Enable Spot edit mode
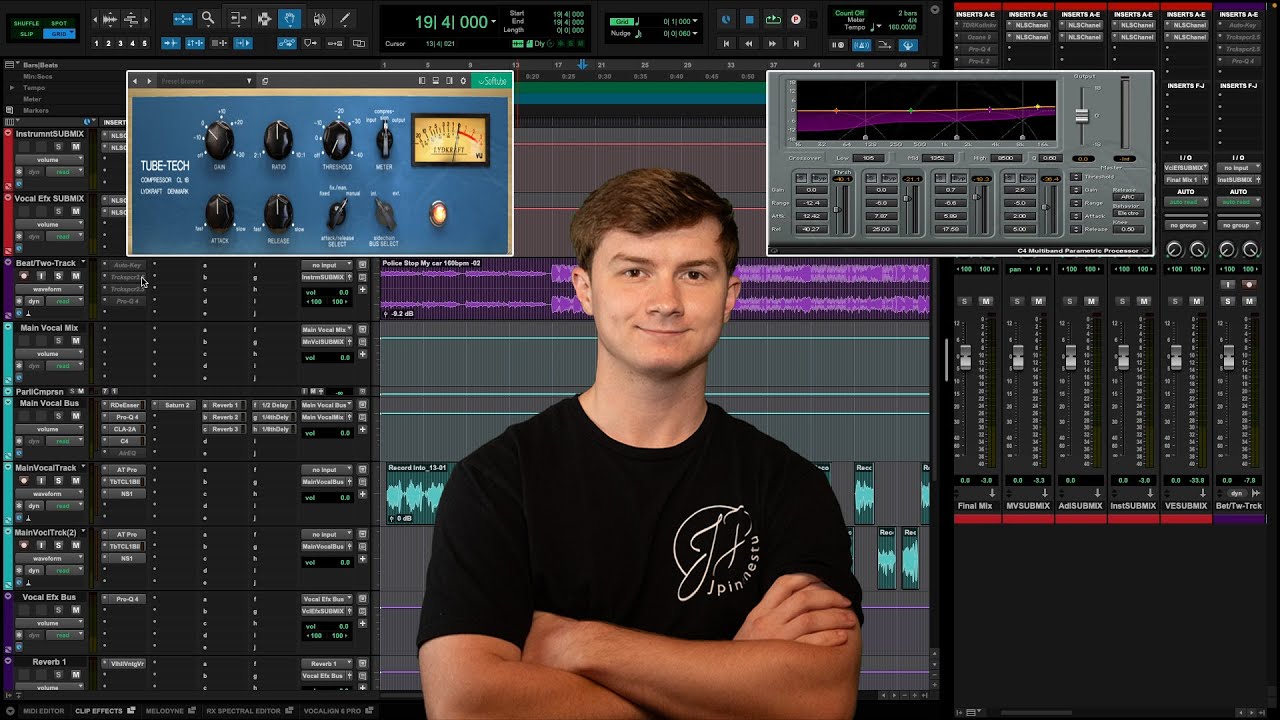The height and width of the screenshot is (720, 1280). pyautogui.click(x=59, y=23)
